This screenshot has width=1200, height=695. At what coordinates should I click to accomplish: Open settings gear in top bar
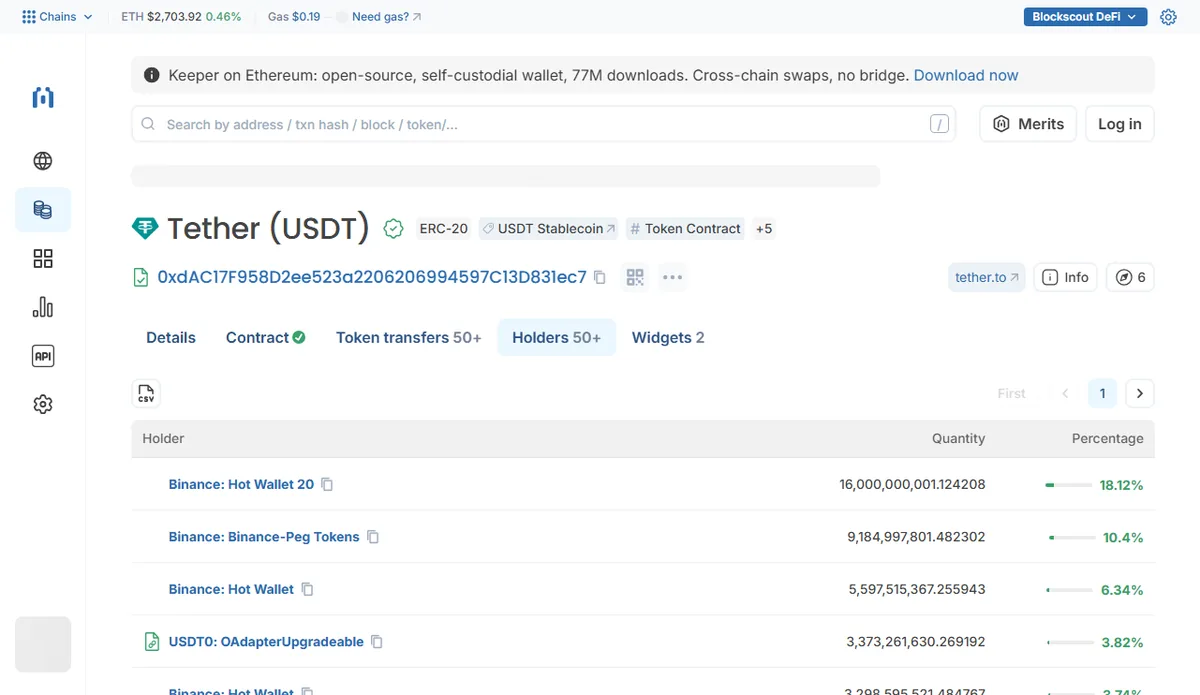pyautogui.click(x=1168, y=17)
